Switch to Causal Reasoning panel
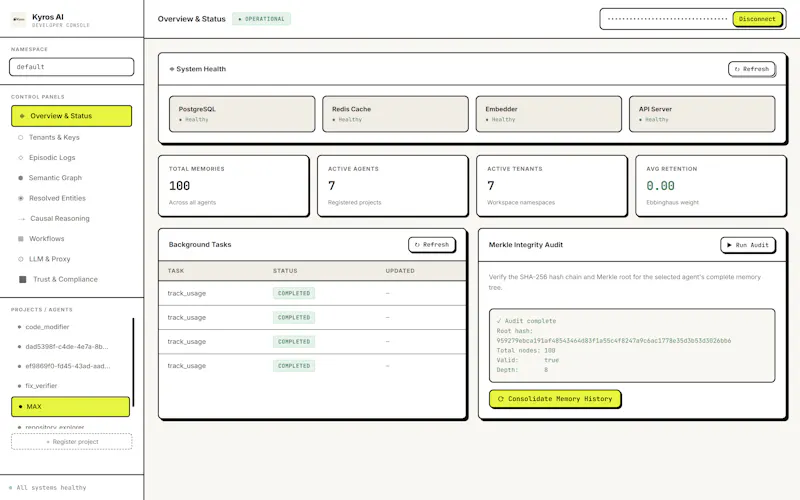This screenshot has width=800, height=500. [71, 218]
